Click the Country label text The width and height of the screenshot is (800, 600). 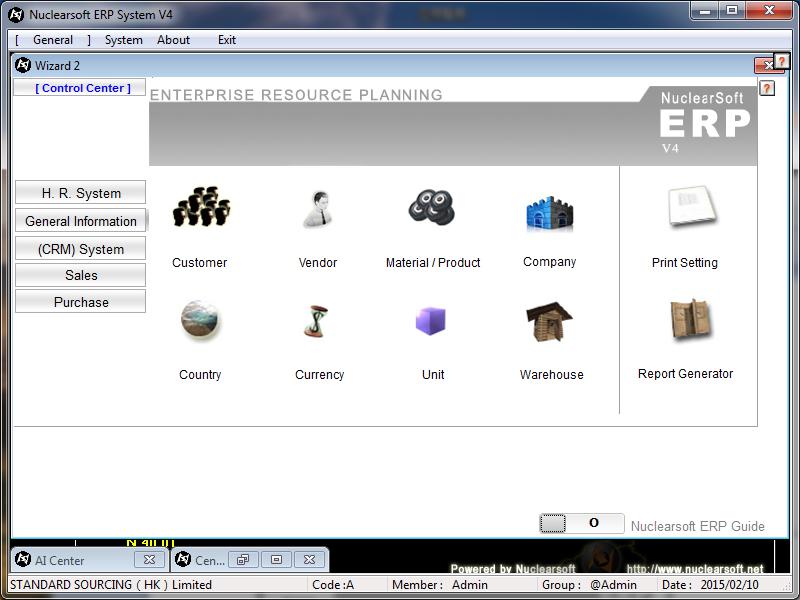point(200,374)
